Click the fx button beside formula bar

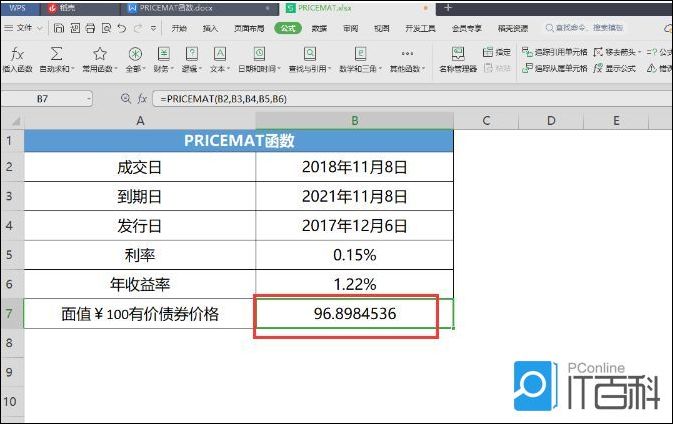(x=142, y=99)
